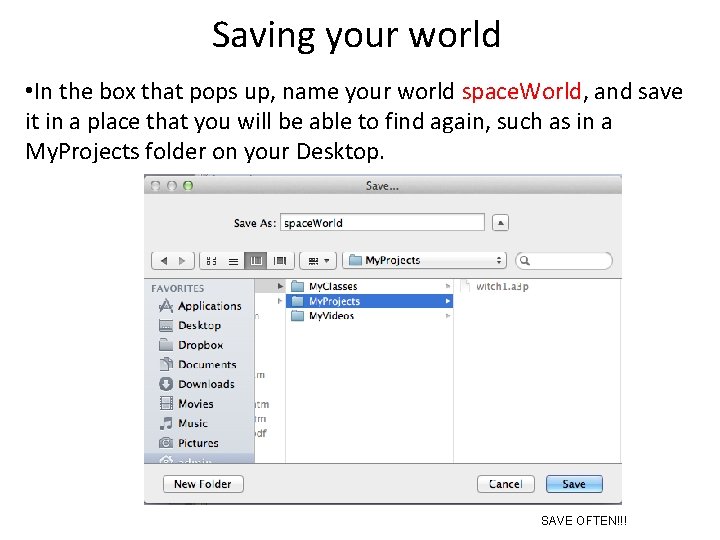Open Desktop in the sidebar
The image size is (720, 540).
point(190,326)
